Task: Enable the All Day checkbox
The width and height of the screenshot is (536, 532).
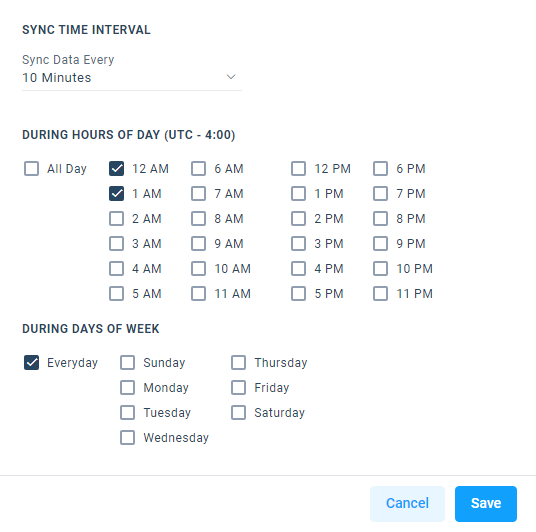Action: tap(31, 169)
